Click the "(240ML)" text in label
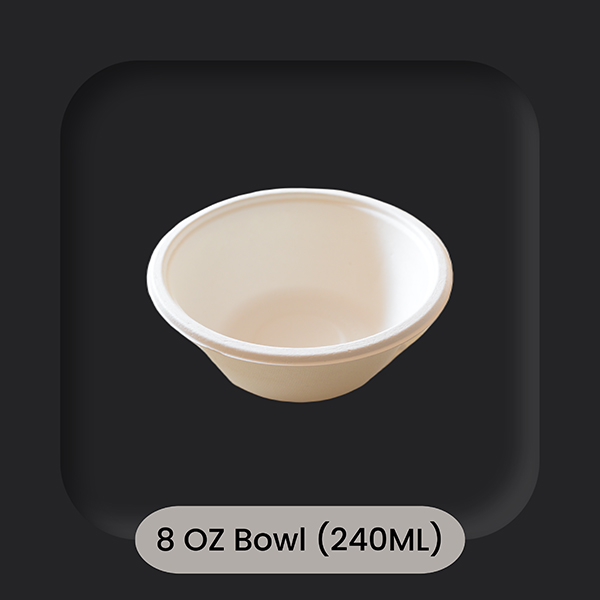This screenshot has width=600, height=600. 380,540
